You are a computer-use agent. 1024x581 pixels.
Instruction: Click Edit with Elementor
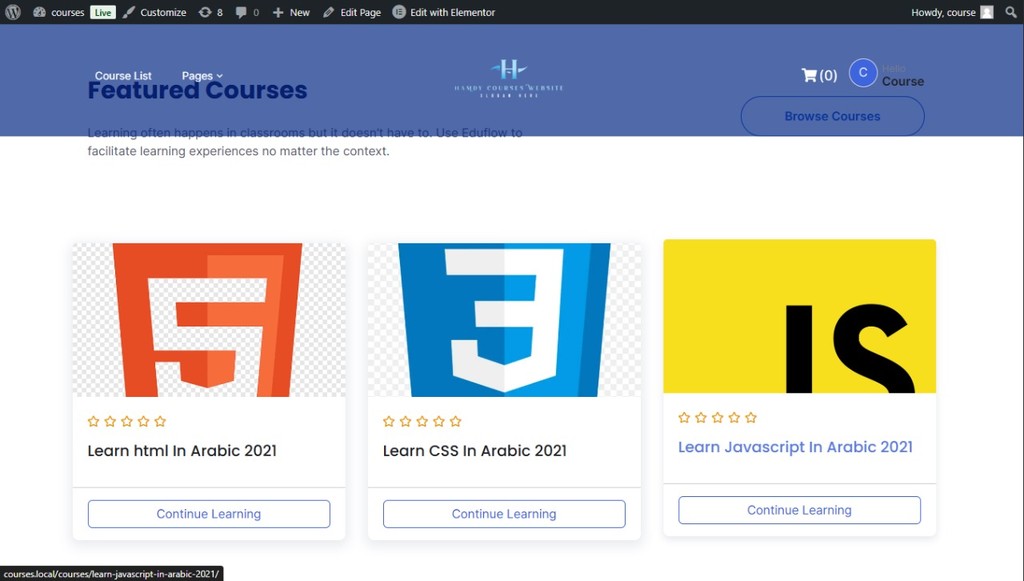(444, 12)
